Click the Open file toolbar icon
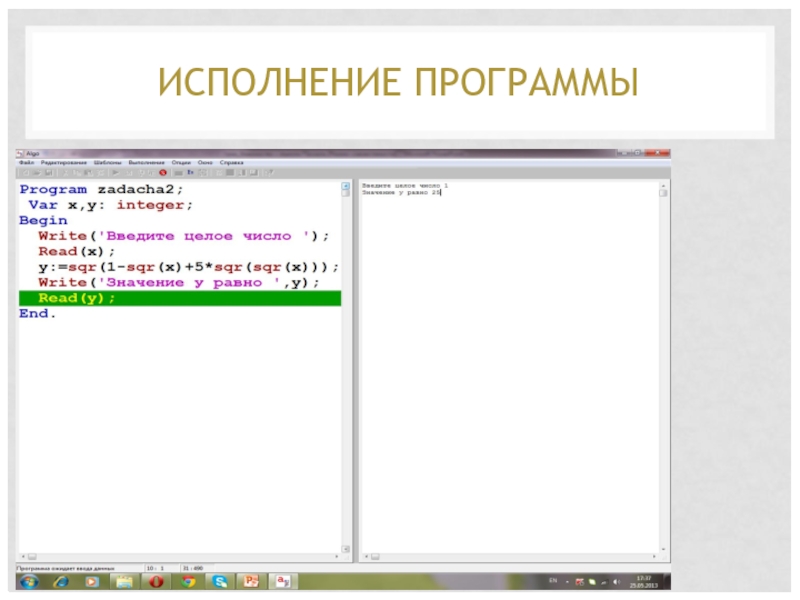Image resolution: width=800 pixels, height=600 pixels. click(37, 173)
